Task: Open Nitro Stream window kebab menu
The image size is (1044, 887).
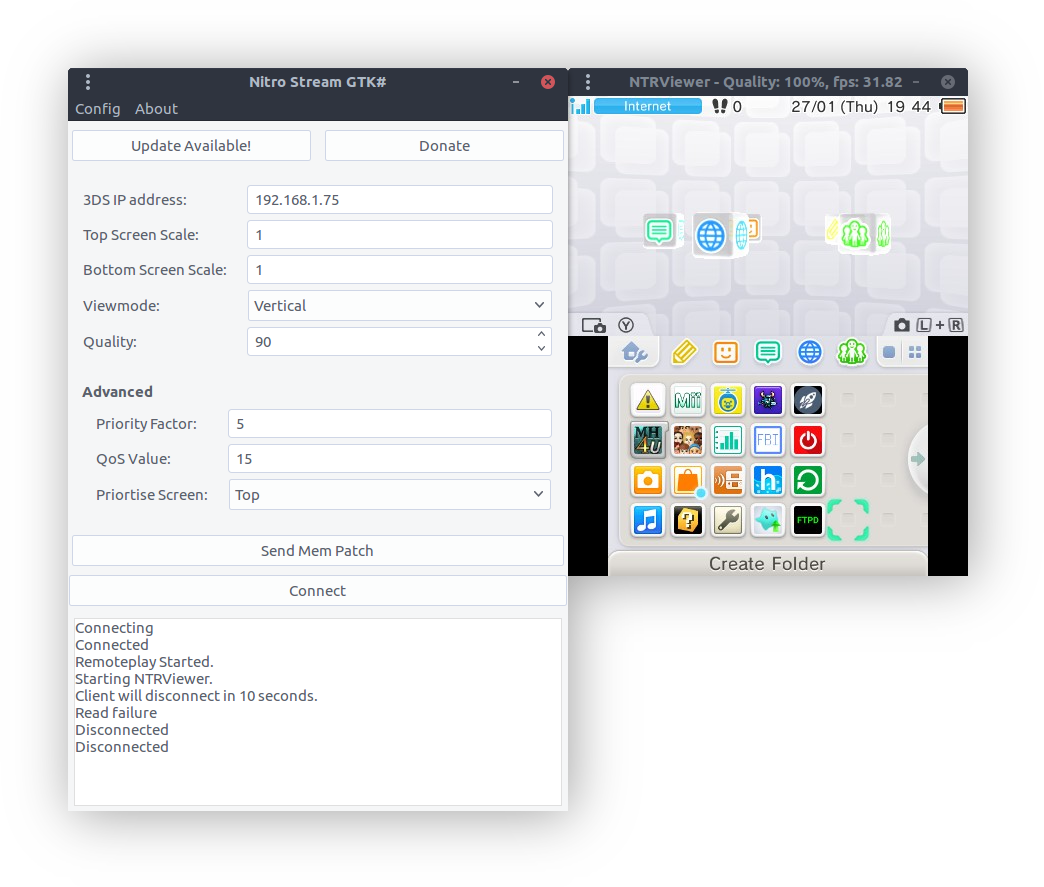Action: (88, 82)
